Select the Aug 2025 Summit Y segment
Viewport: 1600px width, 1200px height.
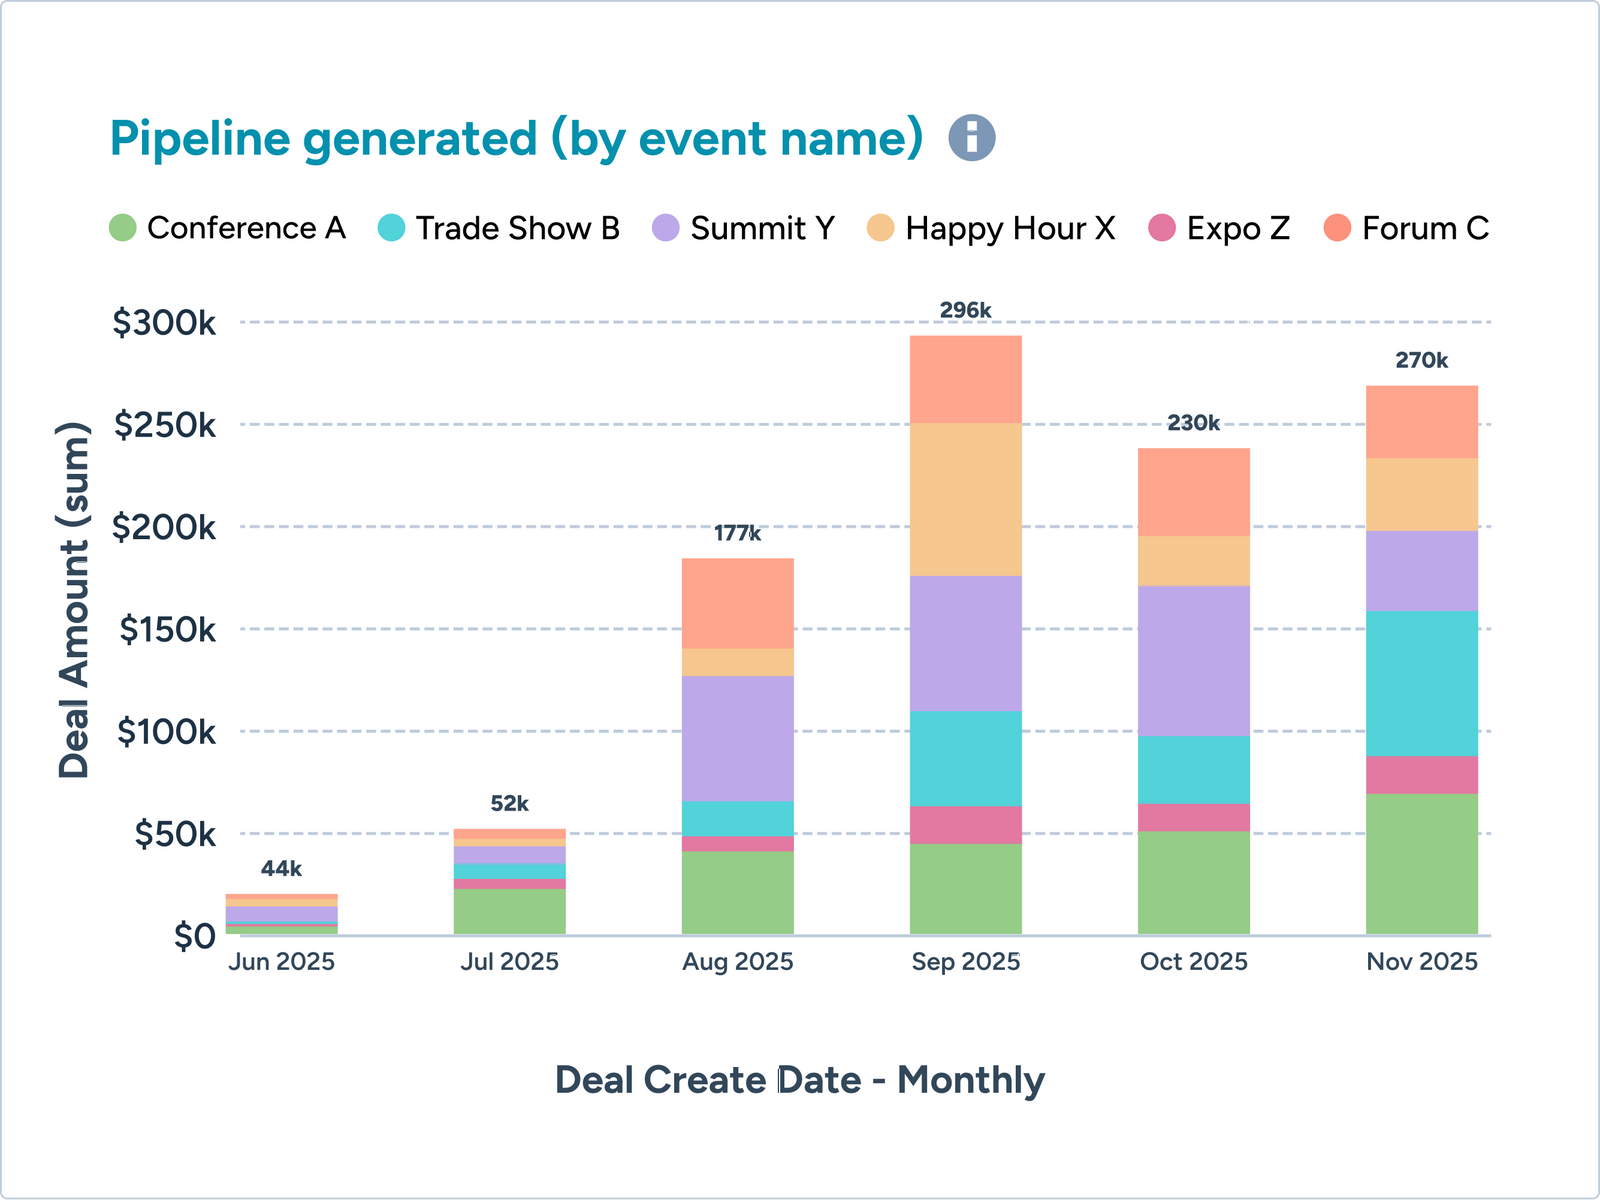tap(738, 738)
